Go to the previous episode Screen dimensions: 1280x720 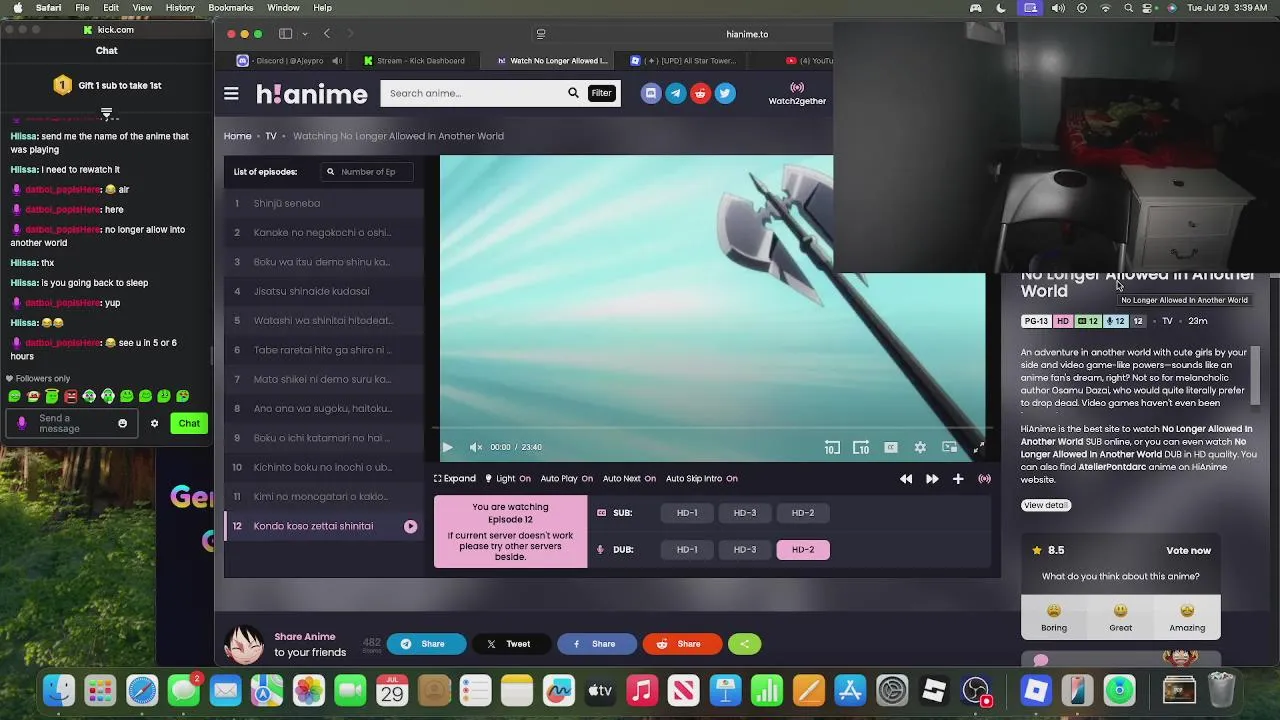[x=906, y=479]
